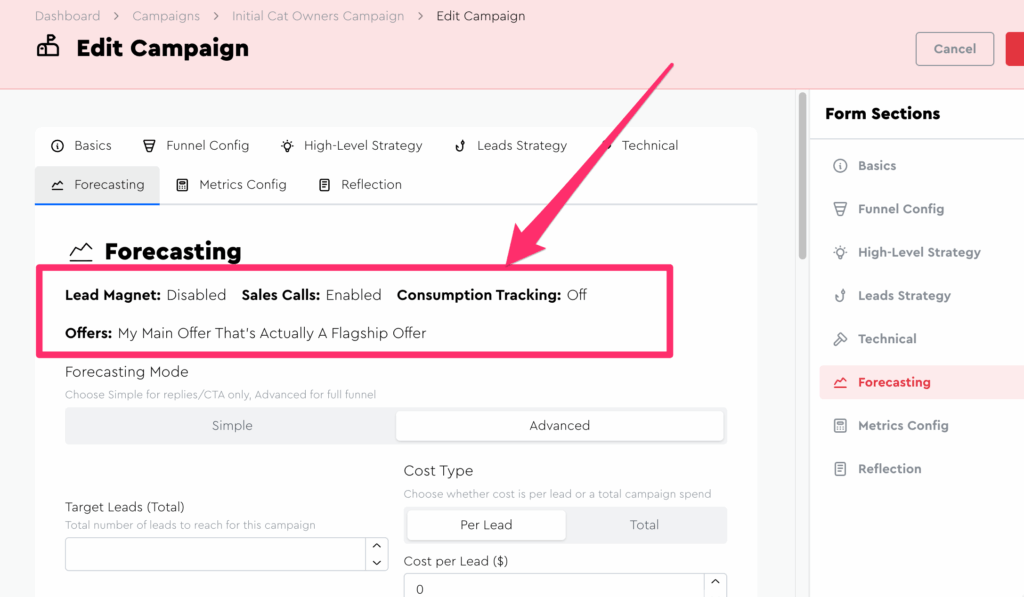Click the Funnel Config sidebar funnel icon
This screenshot has width=1024, height=597.
[840, 209]
